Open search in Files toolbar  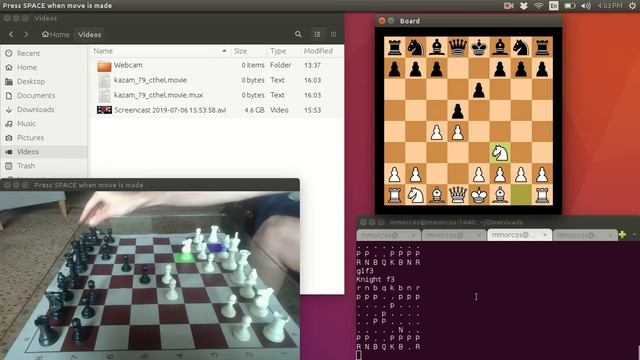coord(298,35)
